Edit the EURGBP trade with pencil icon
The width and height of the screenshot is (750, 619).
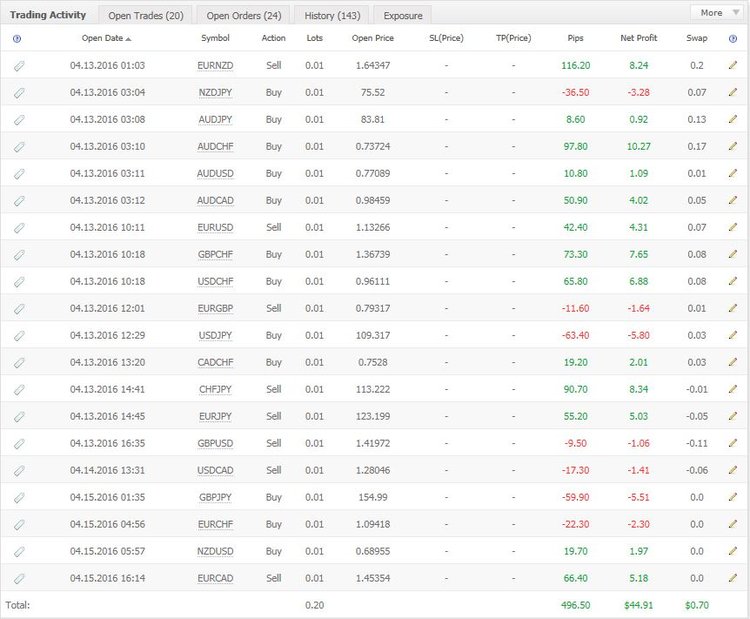(x=733, y=308)
